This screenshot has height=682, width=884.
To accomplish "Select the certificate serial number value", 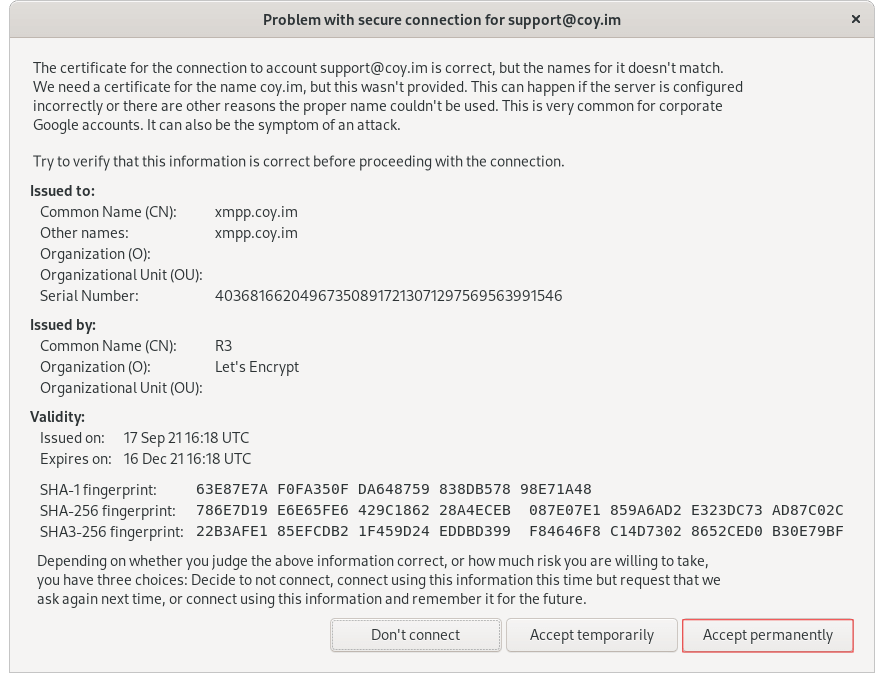I will click(x=388, y=296).
